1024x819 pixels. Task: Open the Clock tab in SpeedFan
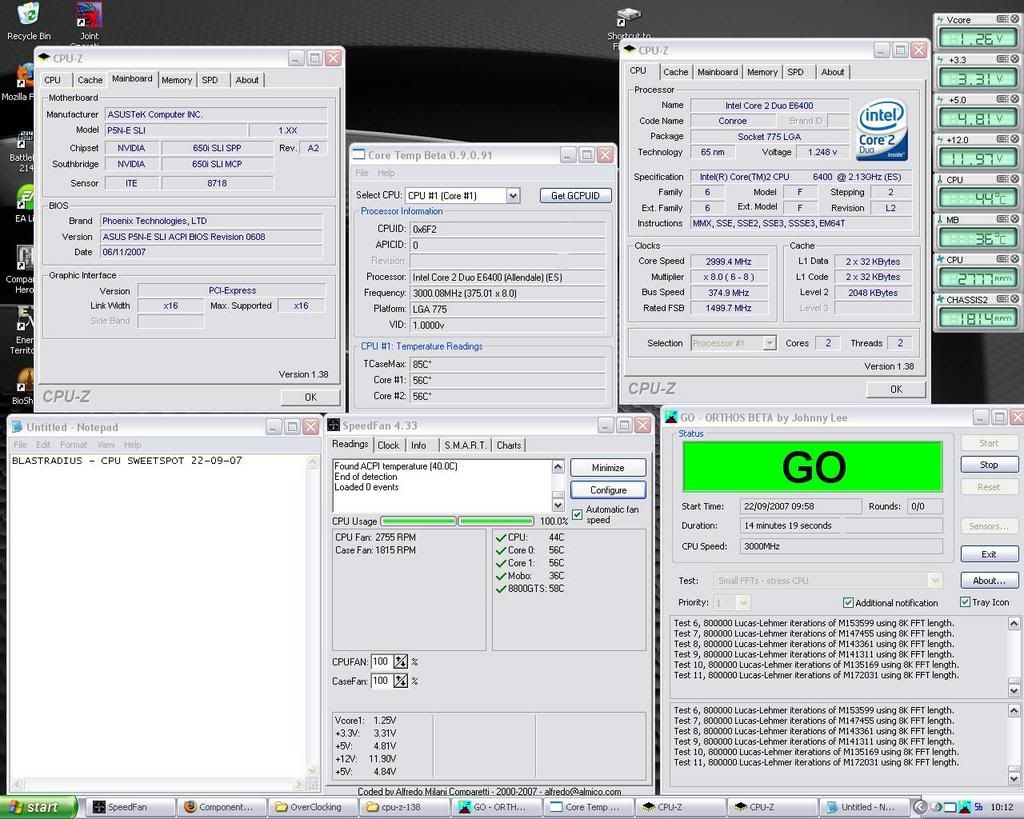pos(388,445)
